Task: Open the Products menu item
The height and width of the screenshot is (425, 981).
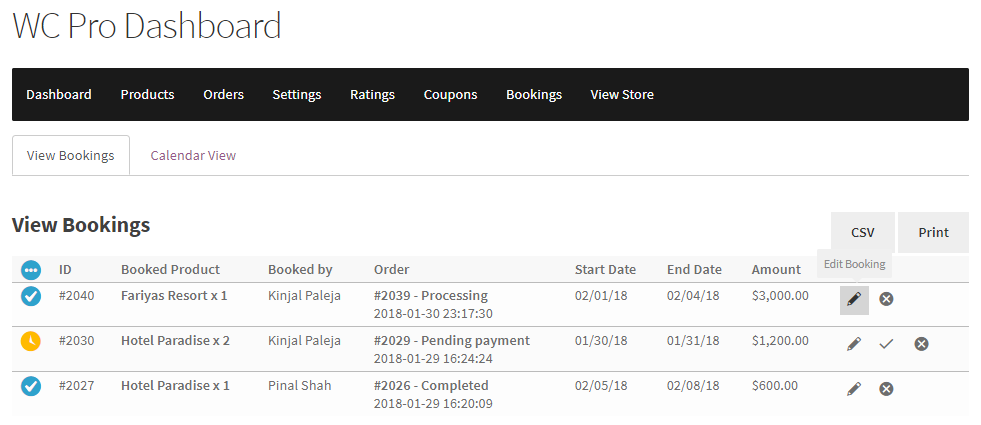Action: [x=148, y=95]
